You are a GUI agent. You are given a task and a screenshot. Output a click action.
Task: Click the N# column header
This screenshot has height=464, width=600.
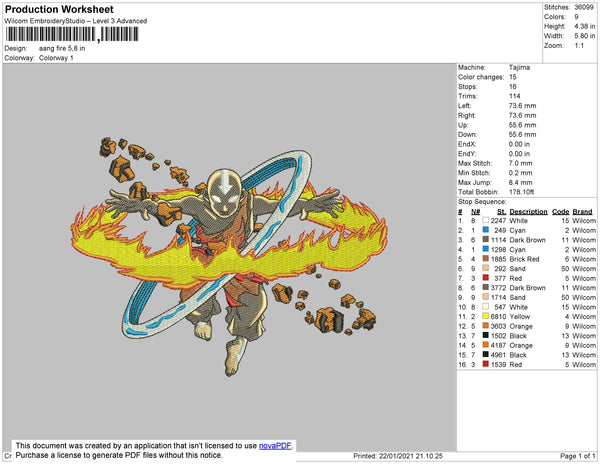coord(476,212)
